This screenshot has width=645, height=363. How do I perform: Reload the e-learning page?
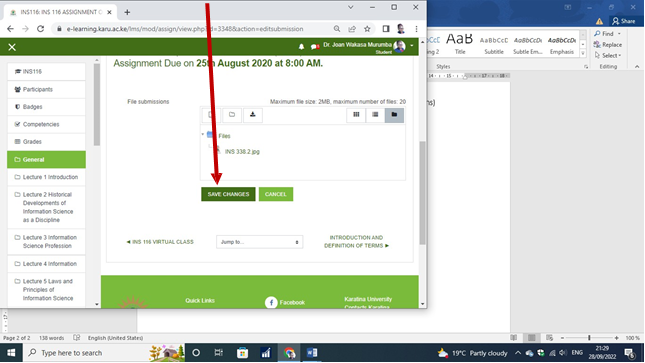pyautogui.click(x=40, y=29)
